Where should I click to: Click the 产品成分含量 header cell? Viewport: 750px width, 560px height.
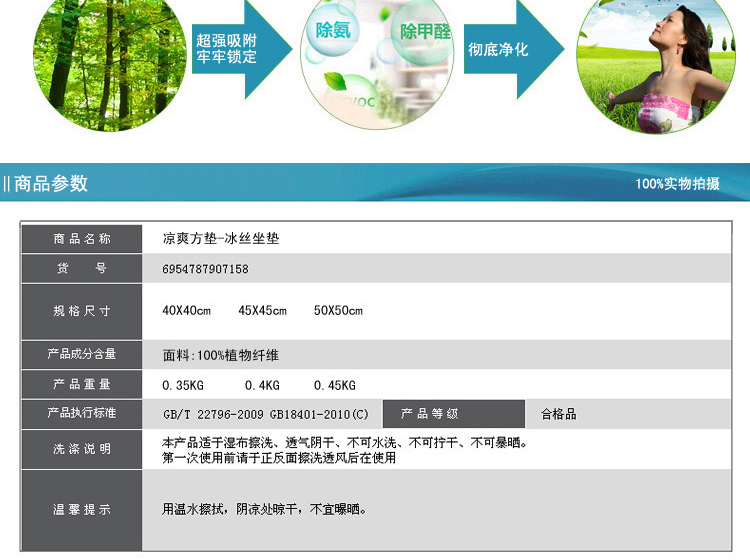click(x=82, y=354)
